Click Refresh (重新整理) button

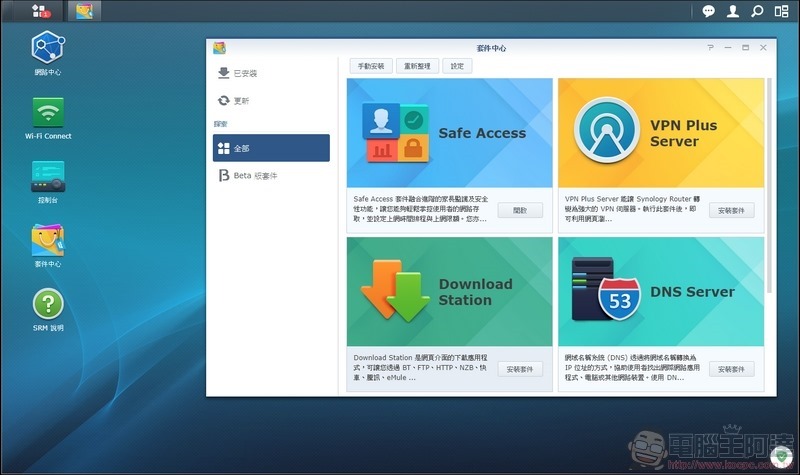(417, 66)
